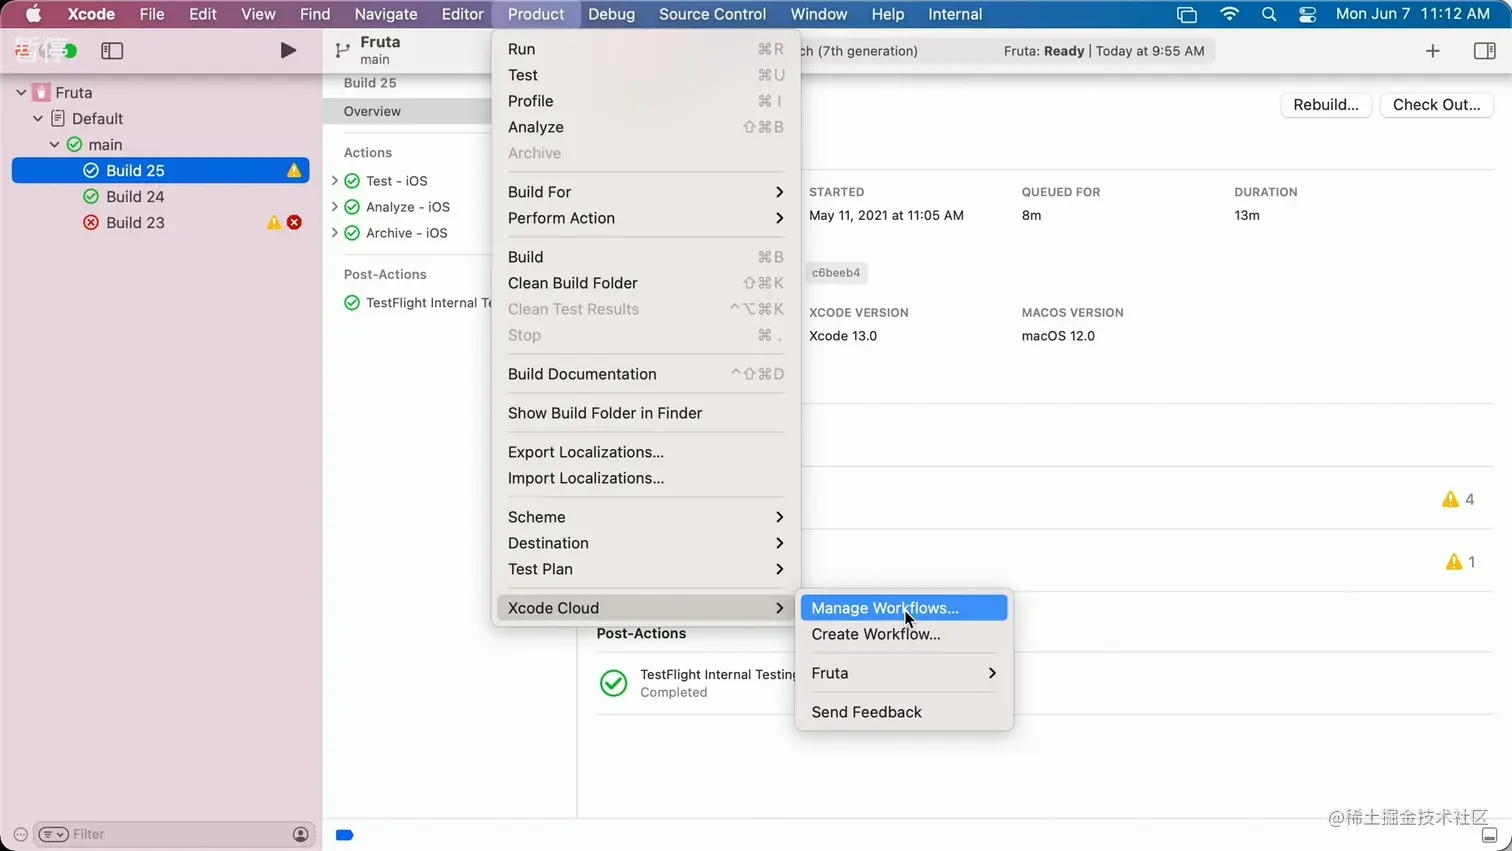Expand the Archive - iOS action row
The image size is (1512, 851).
click(x=335, y=233)
